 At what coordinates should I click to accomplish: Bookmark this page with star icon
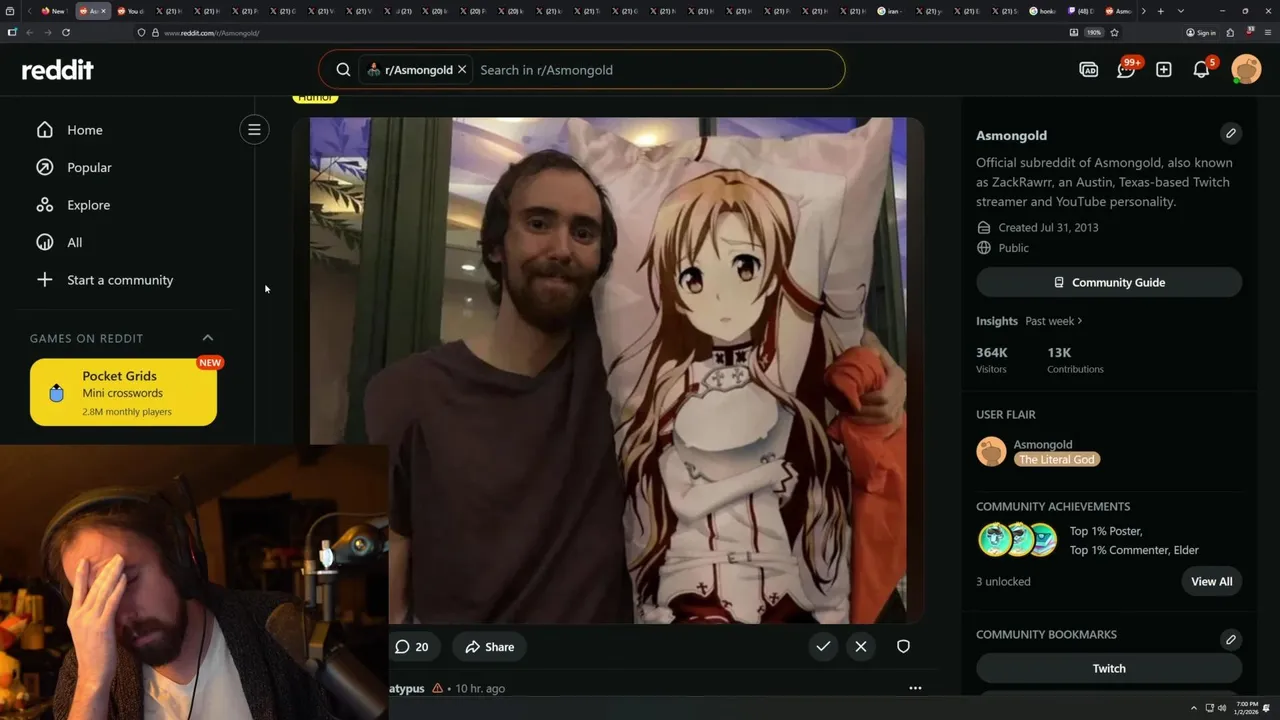1114,32
